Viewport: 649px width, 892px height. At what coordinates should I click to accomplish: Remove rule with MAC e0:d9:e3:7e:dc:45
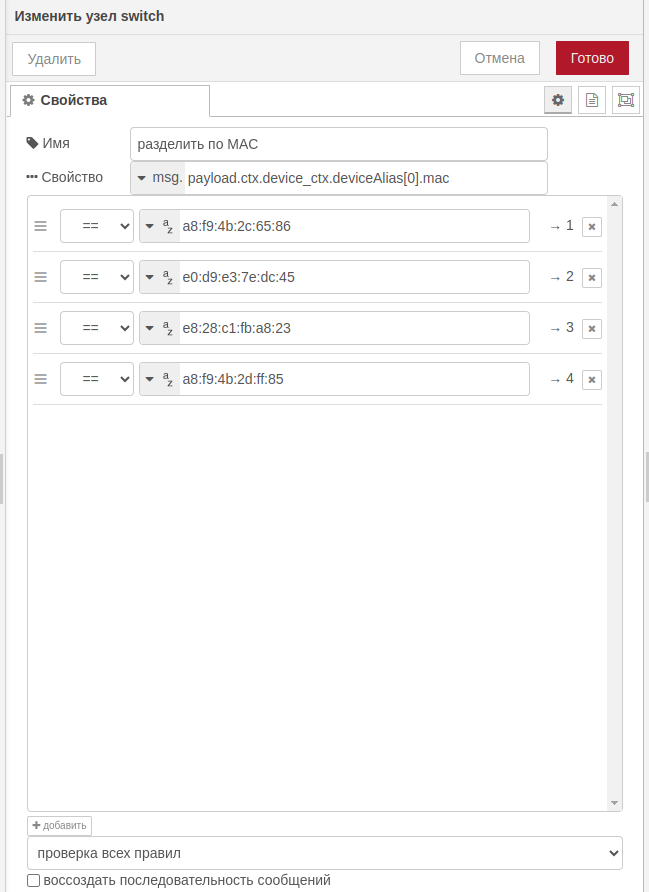591,278
